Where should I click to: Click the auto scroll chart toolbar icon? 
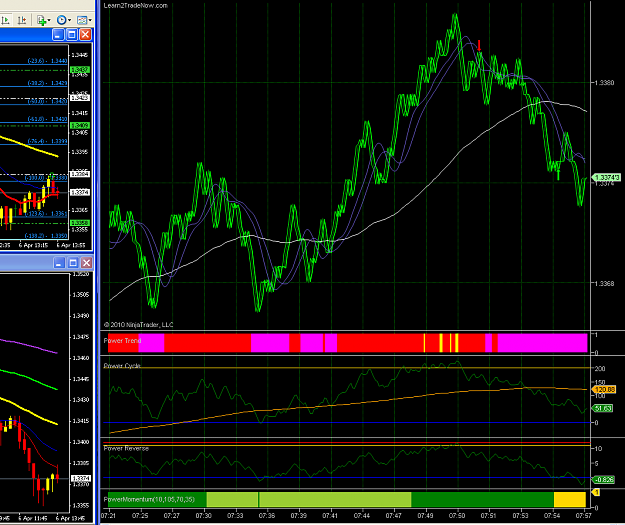5,20
